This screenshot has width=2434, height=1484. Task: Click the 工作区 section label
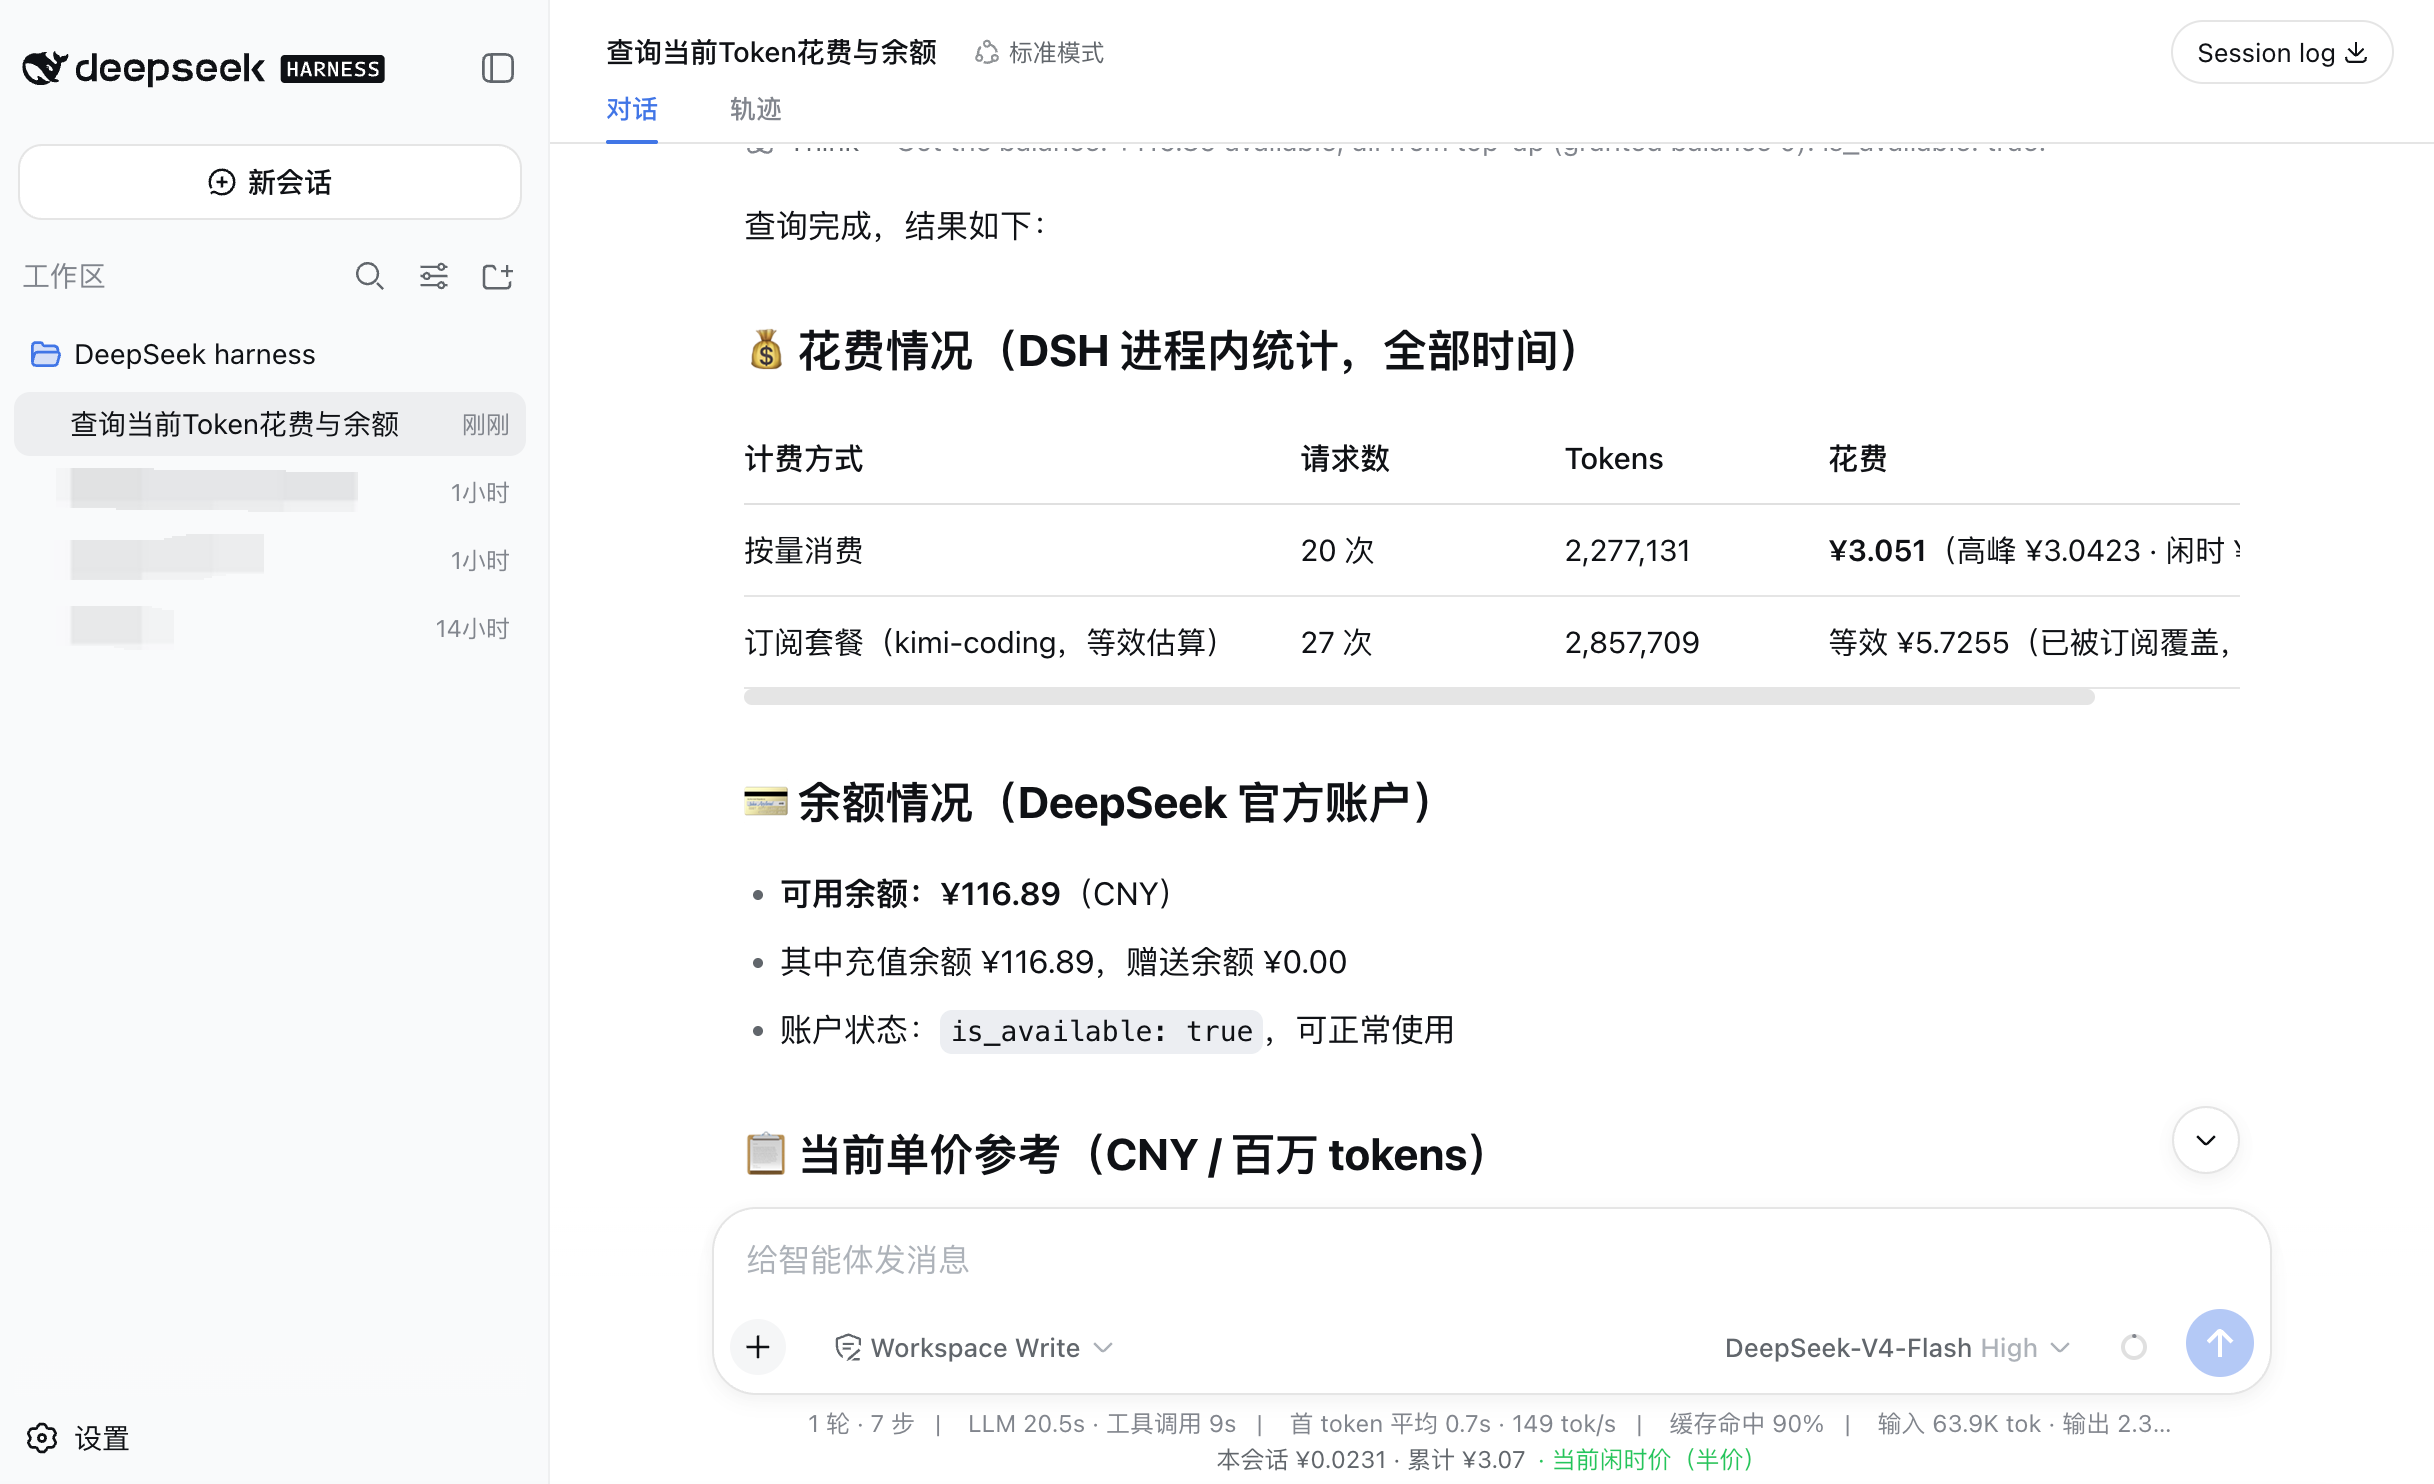pyautogui.click(x=64, y=276)
